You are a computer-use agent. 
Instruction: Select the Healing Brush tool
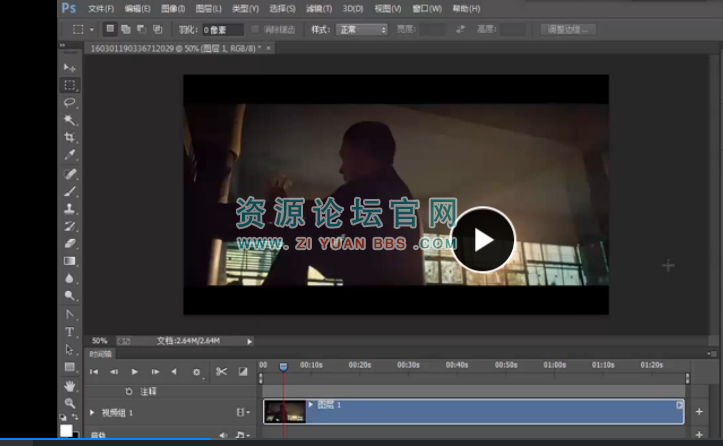[70, 174]
